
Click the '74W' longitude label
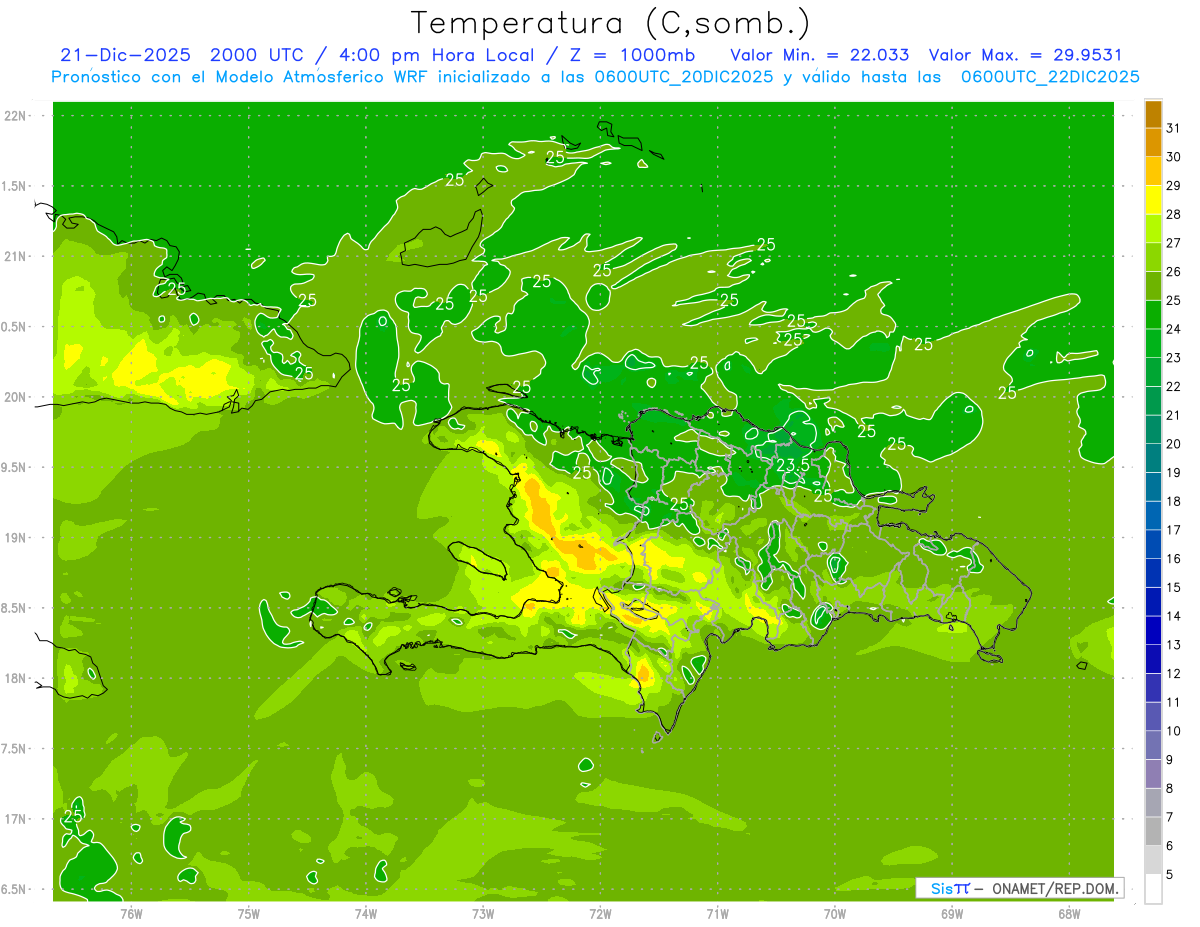pos(365,914)
